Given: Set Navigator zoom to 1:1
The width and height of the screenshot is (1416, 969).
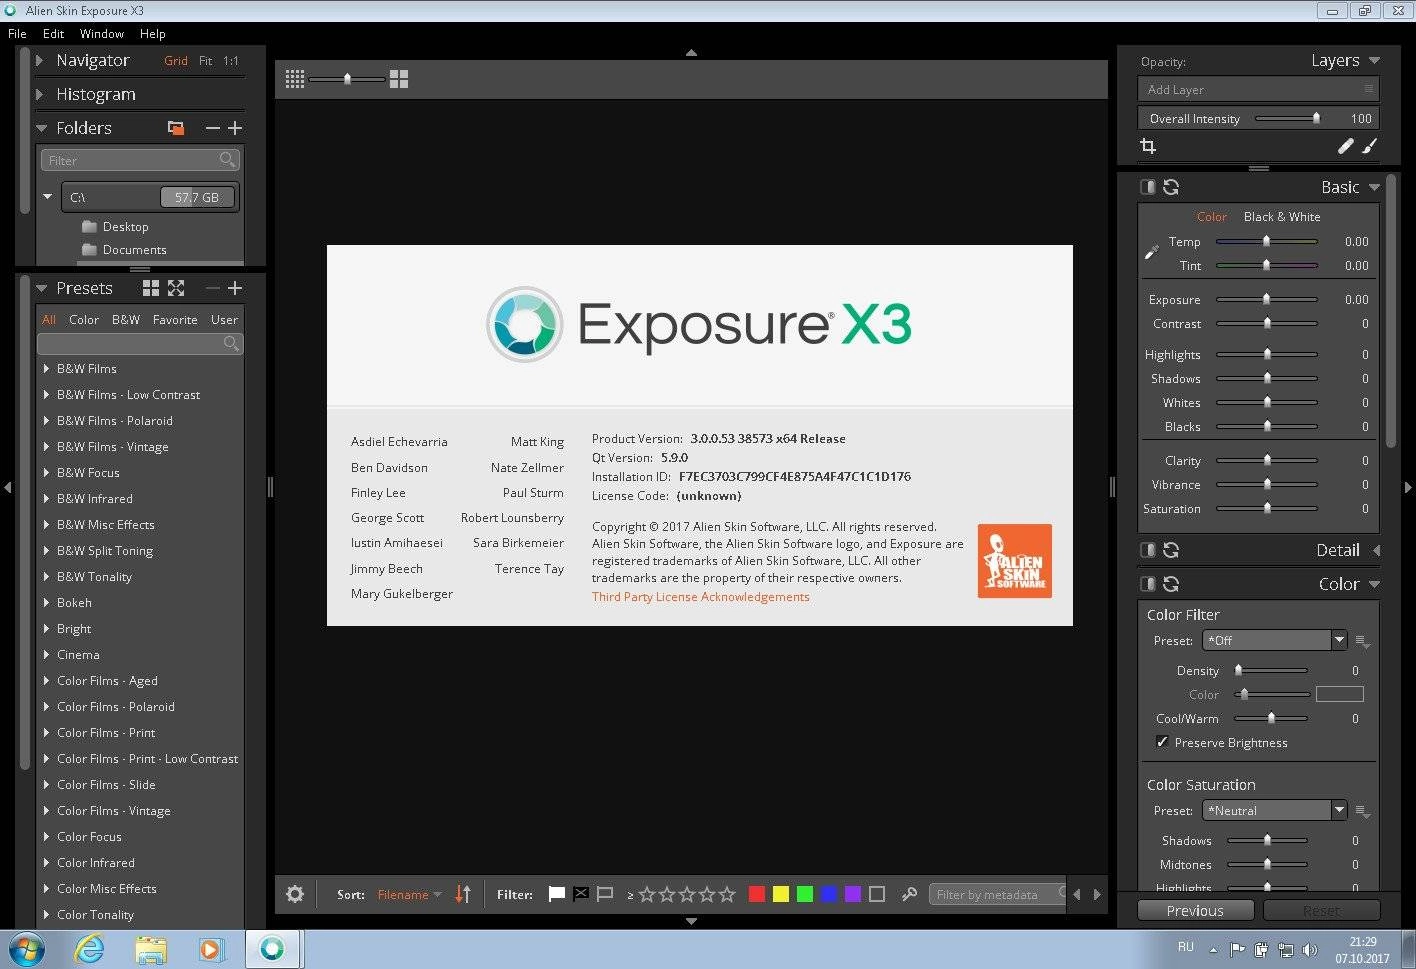Looking at the screenshot, I should click(x=231, y=61).
